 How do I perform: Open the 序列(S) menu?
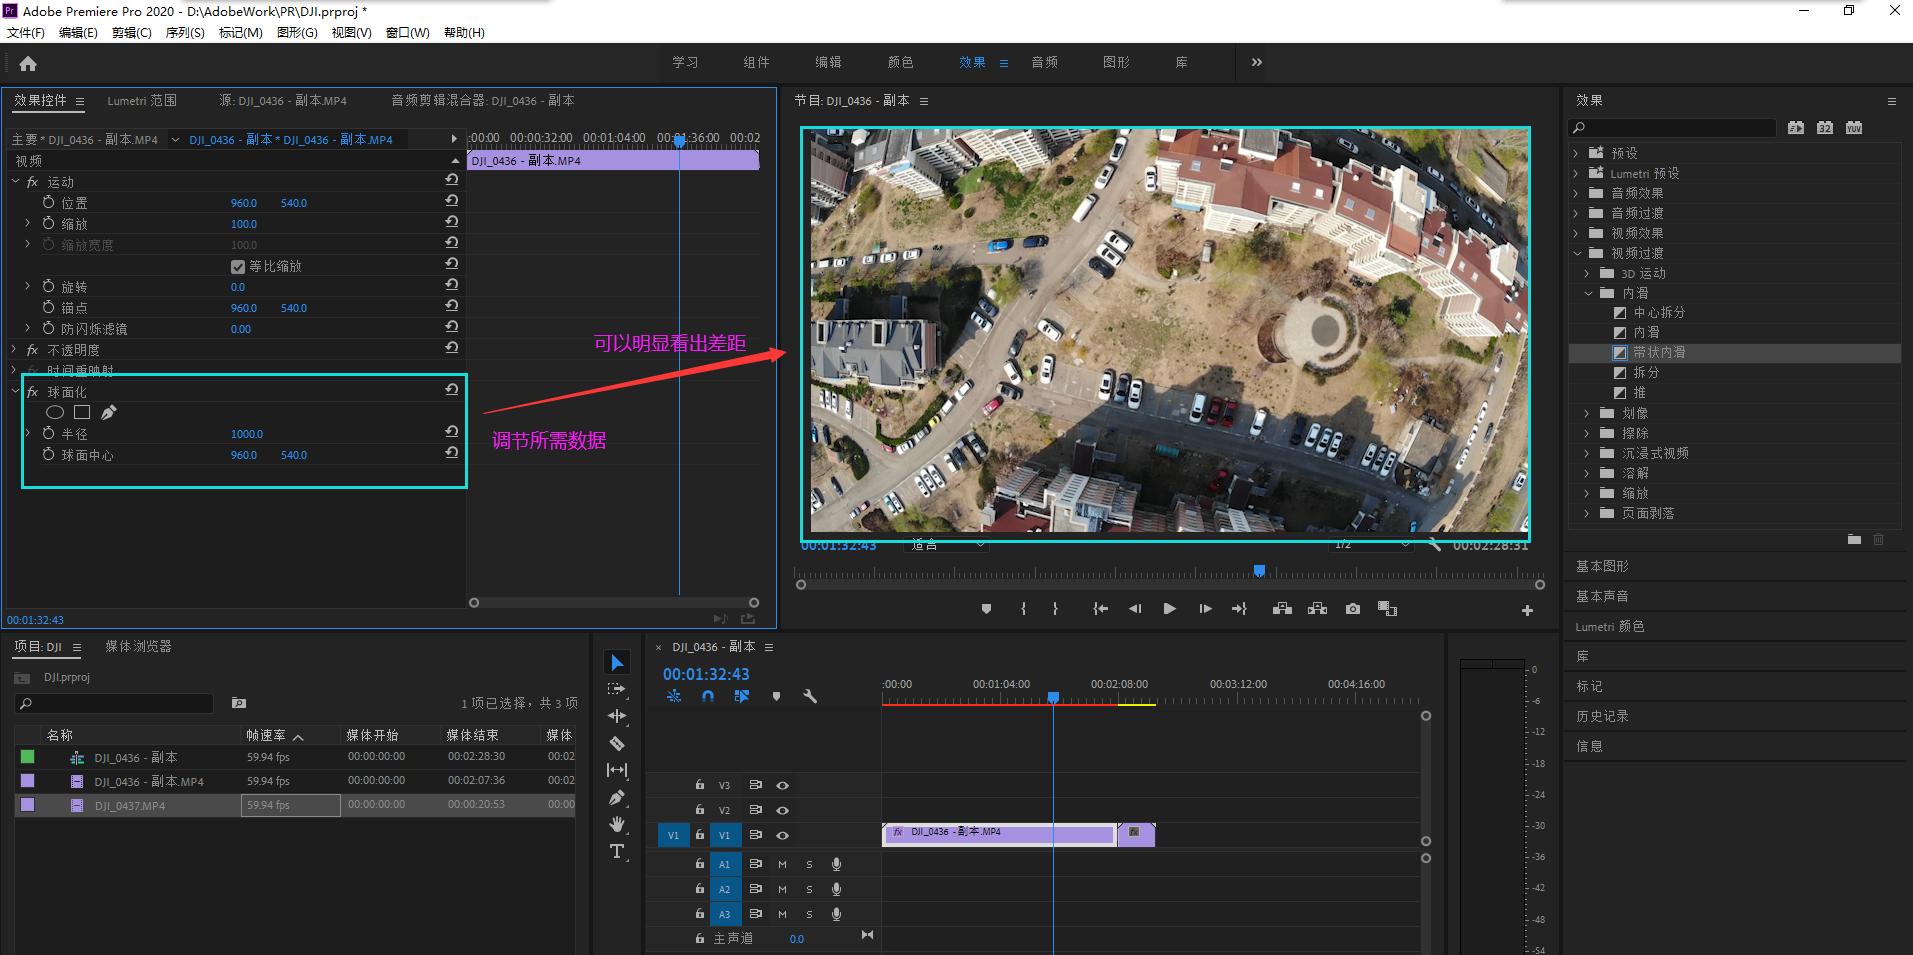184,33
